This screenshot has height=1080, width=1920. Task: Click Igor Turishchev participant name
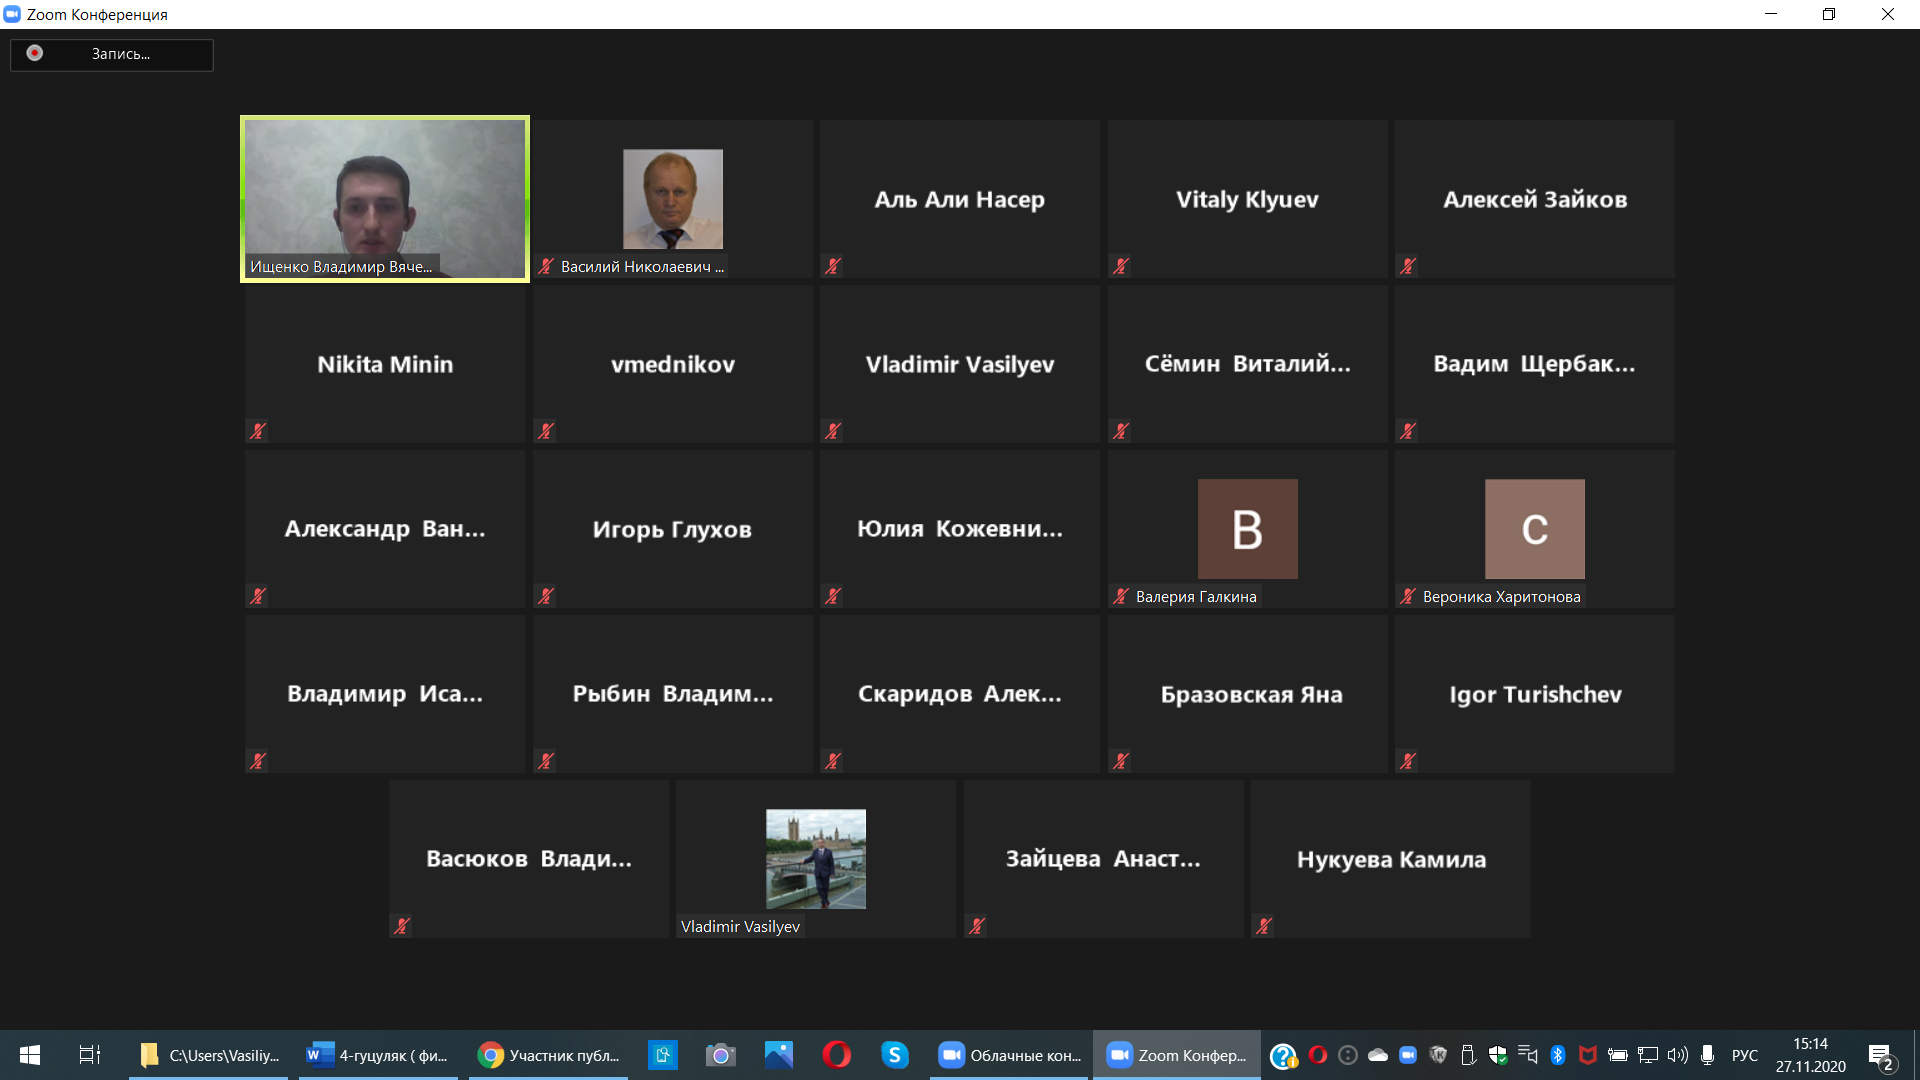coord(1534,694)
